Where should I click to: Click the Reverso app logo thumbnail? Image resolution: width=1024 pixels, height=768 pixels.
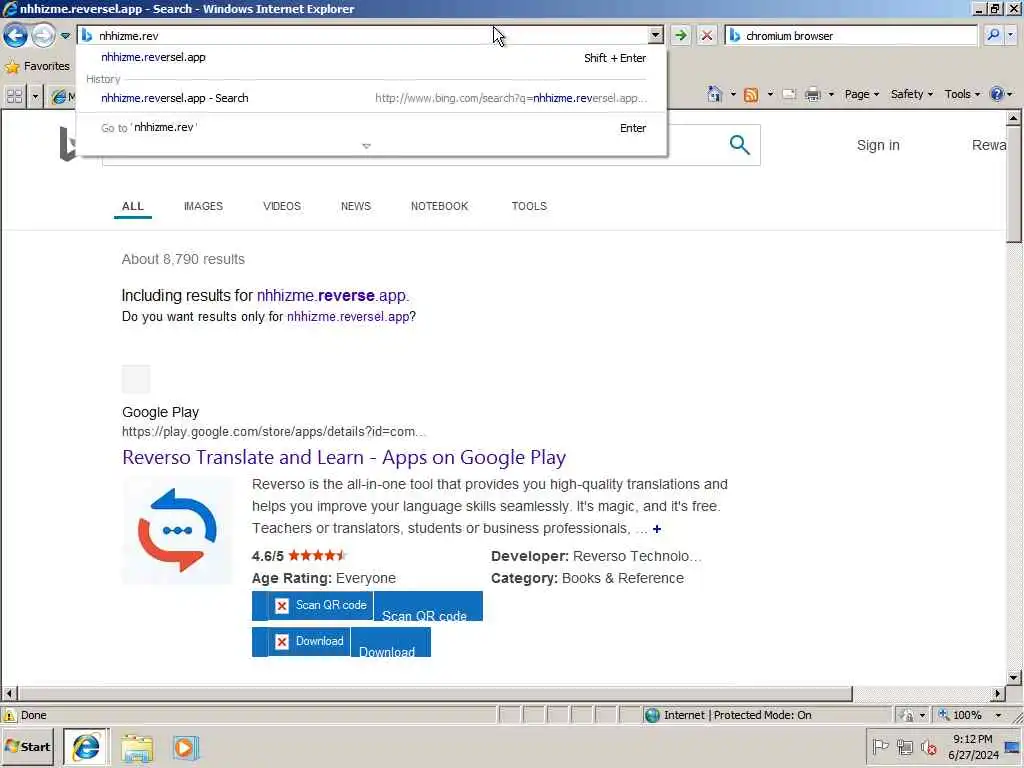click(x=177, y=530)
